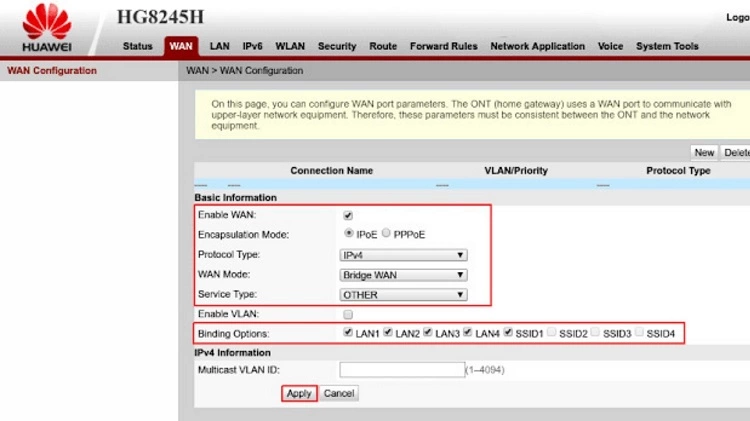Toggle the SSID4 binding checkbox
This screenshot has width=750, height=421.
pyautogui.click(x=639, y=332)
